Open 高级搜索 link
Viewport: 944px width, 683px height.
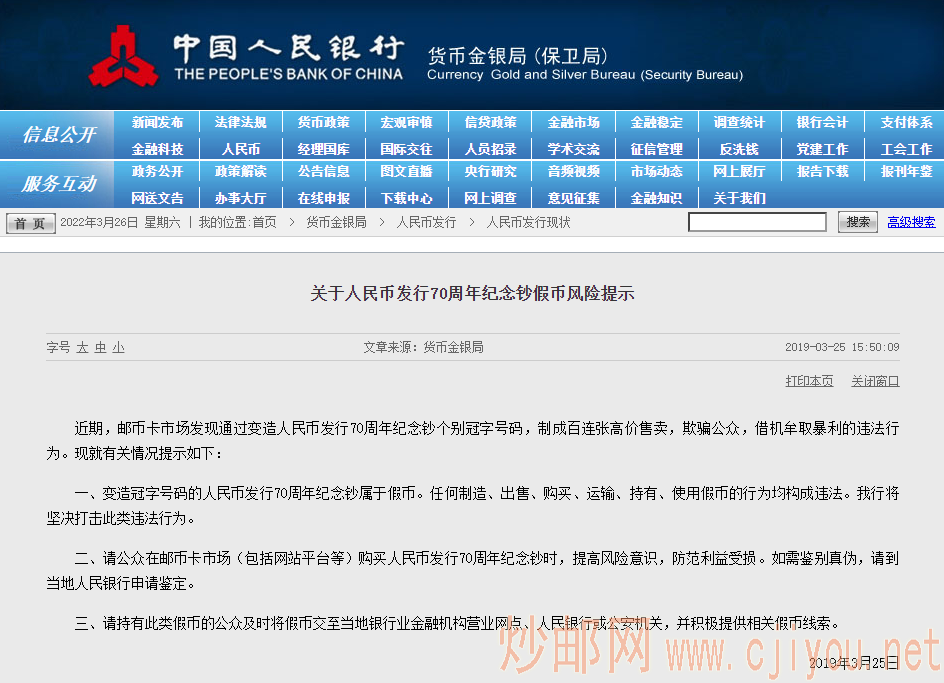click(911, 222)
